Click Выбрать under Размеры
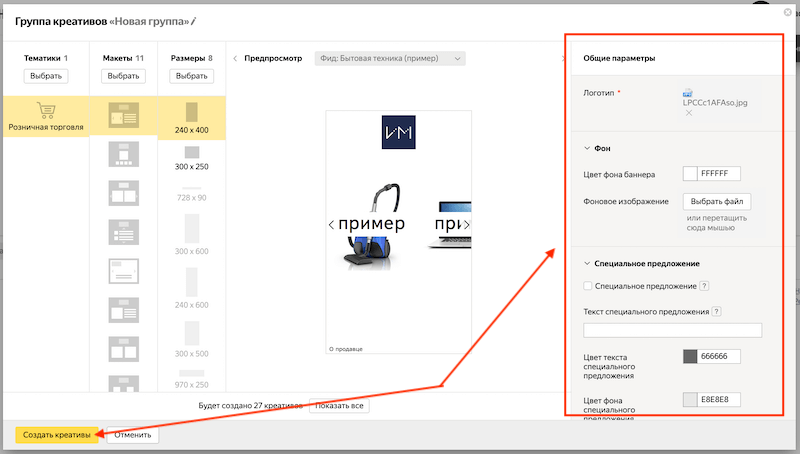Viewport: 800px width, 454px height. (x=192, y=76)
